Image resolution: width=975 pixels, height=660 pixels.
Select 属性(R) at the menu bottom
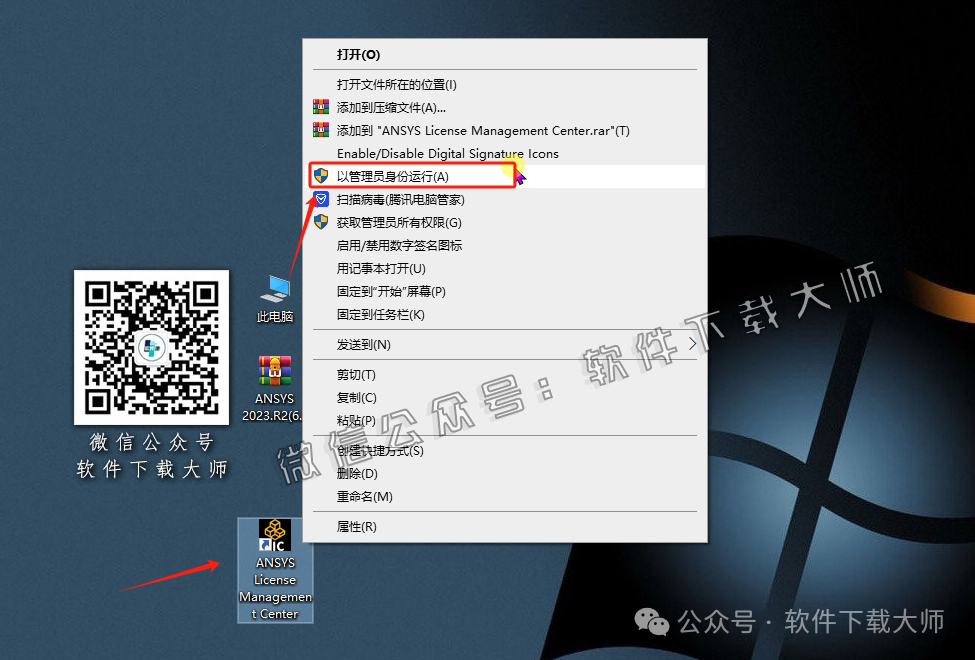(358, 526)
